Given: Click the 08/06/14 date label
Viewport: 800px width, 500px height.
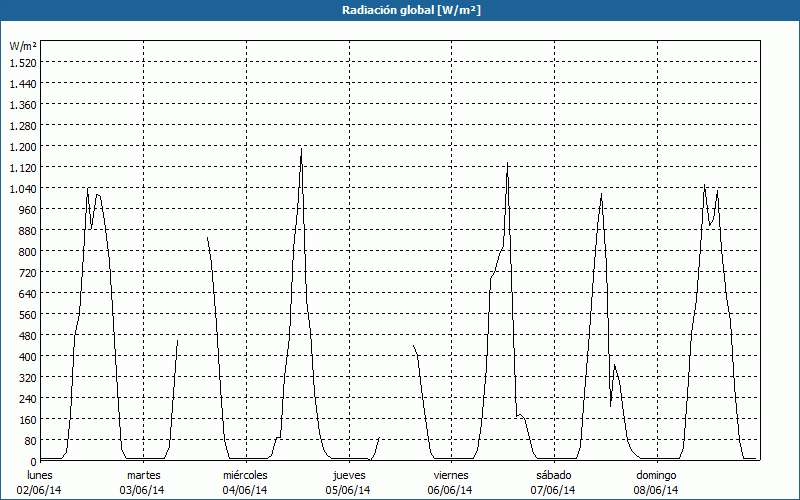Looking at the screenshot, I should coord(656,490).
